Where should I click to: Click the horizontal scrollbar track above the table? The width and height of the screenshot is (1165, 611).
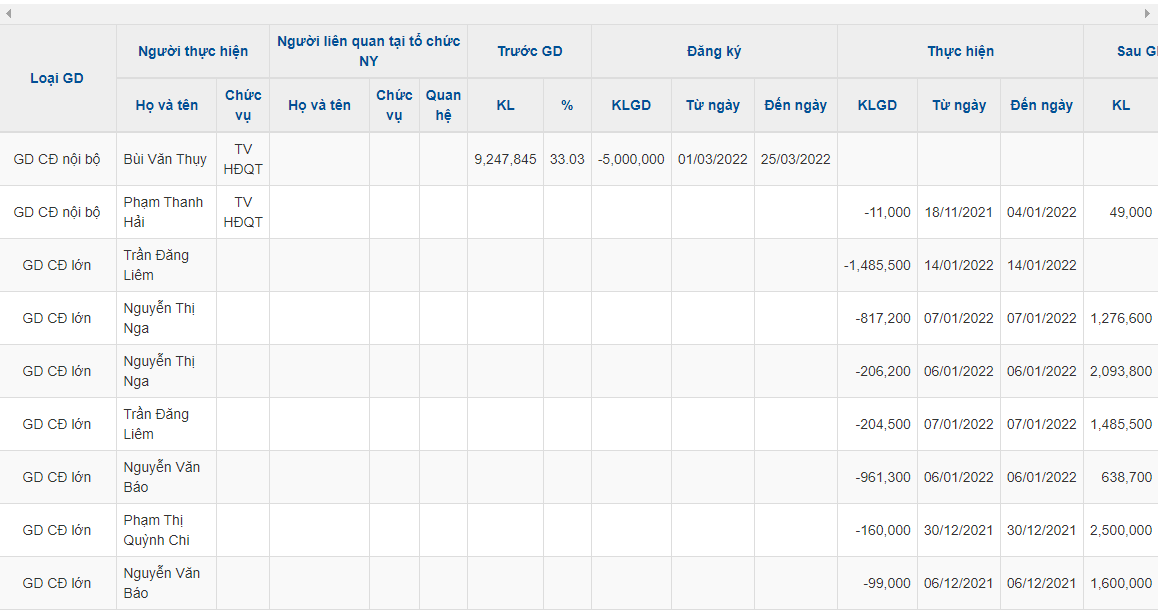580,13
